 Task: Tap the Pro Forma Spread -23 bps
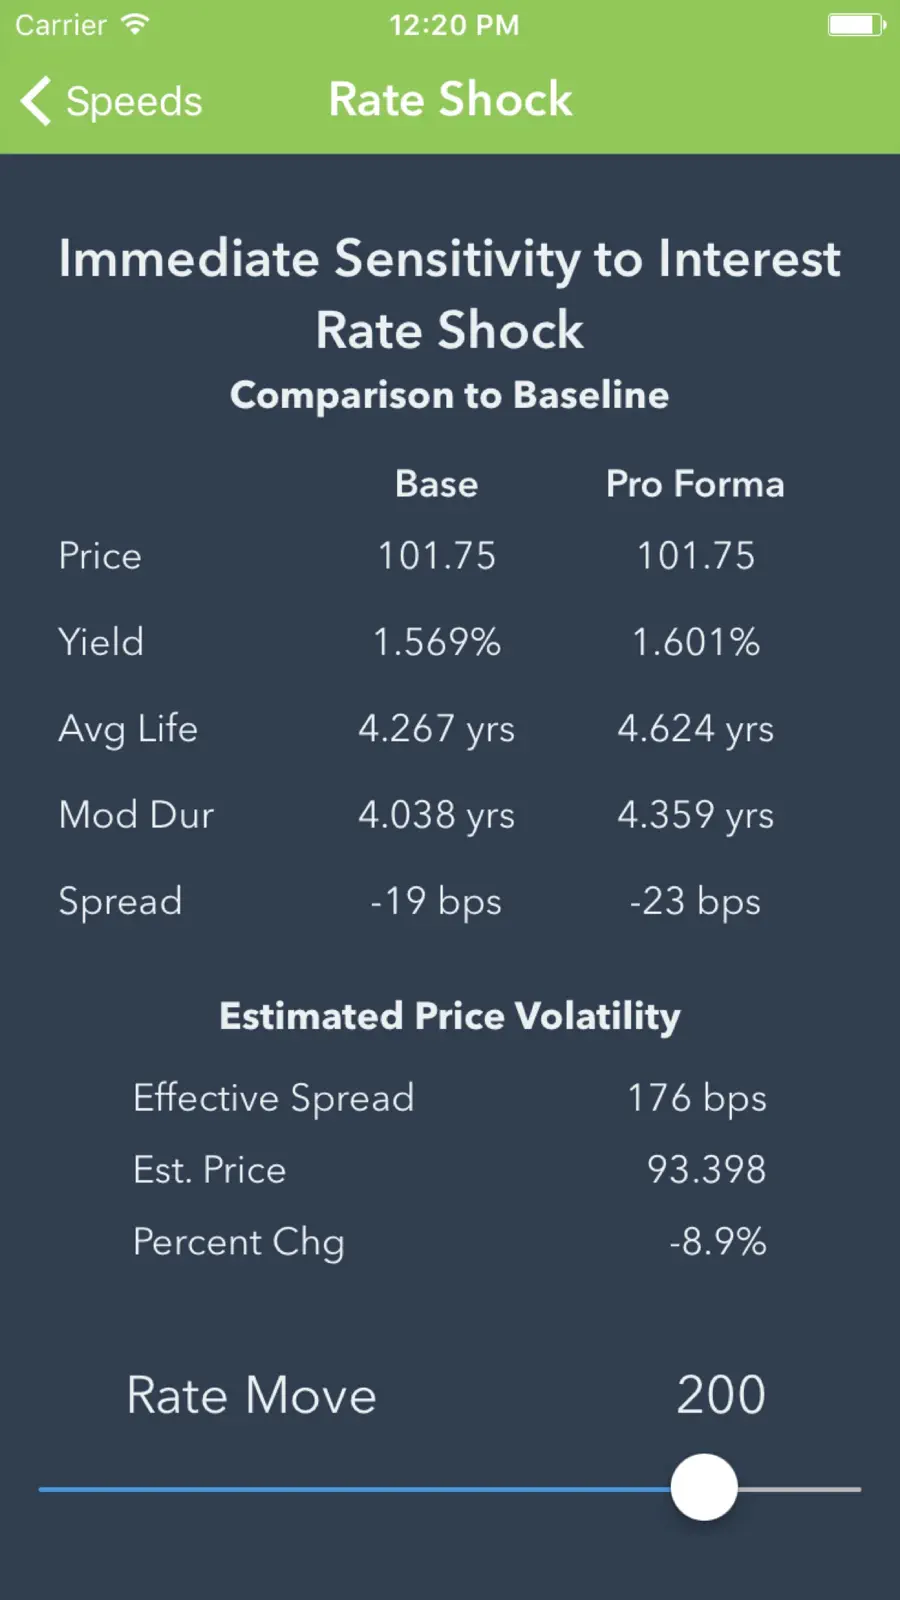695,901
